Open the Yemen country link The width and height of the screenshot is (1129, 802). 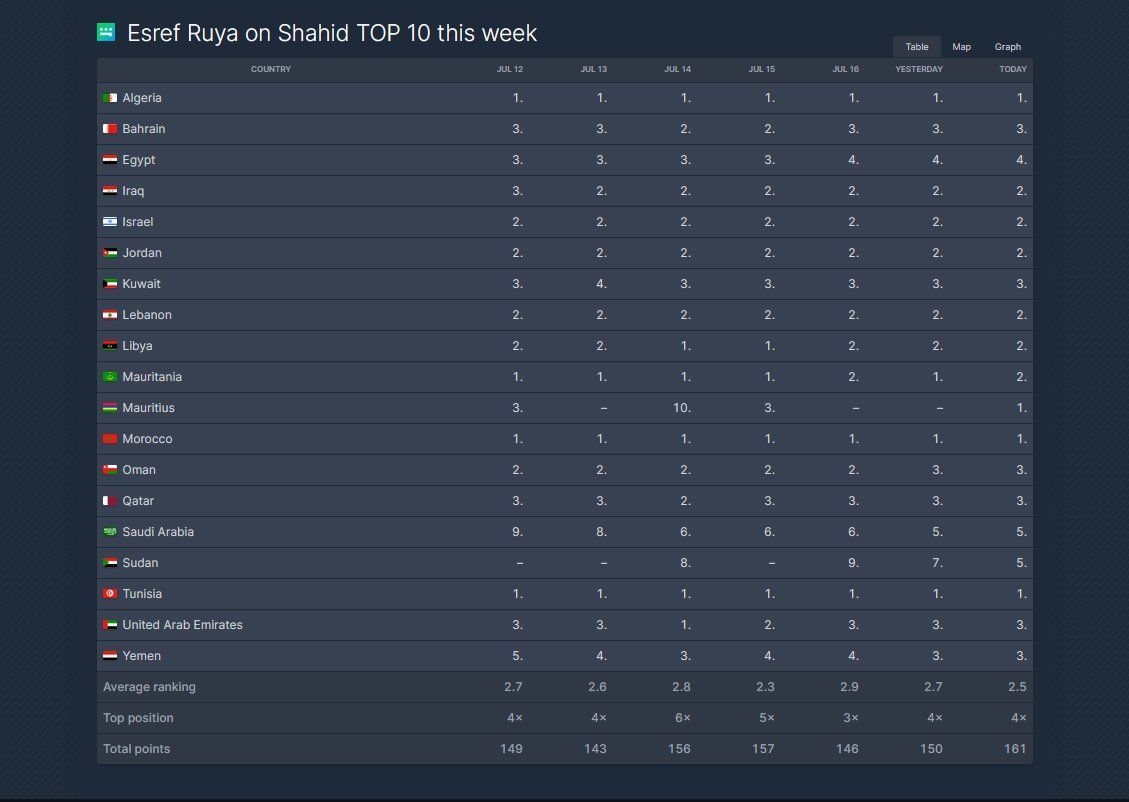[141, 656]
